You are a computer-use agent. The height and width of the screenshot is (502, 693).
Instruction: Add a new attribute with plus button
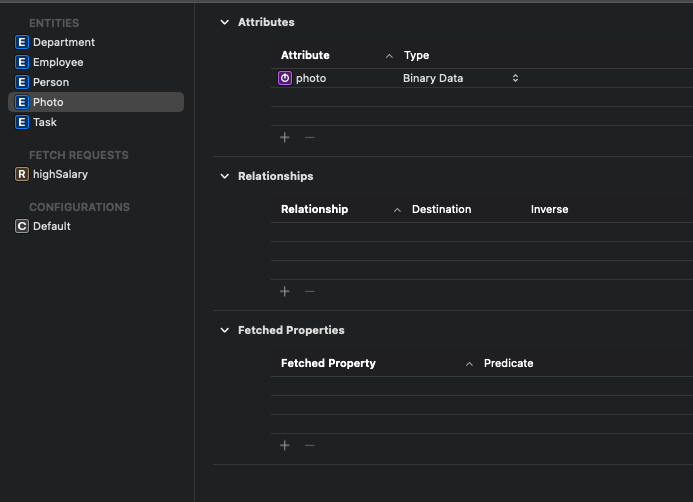tap(285, 137)
